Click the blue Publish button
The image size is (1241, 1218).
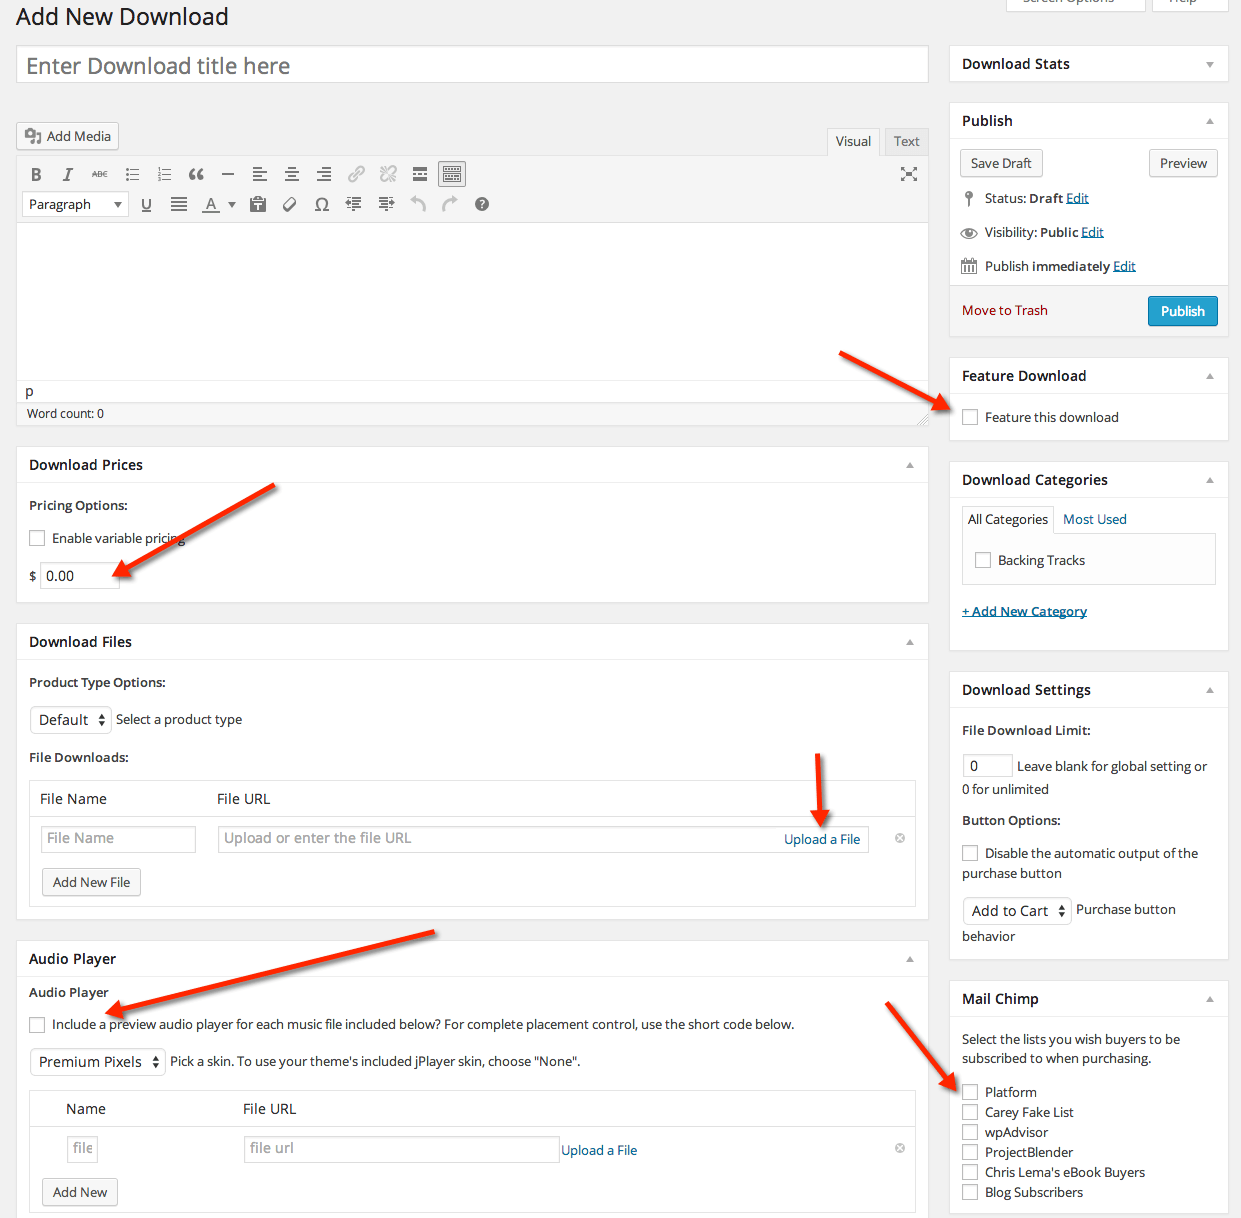coord(1182,311)
